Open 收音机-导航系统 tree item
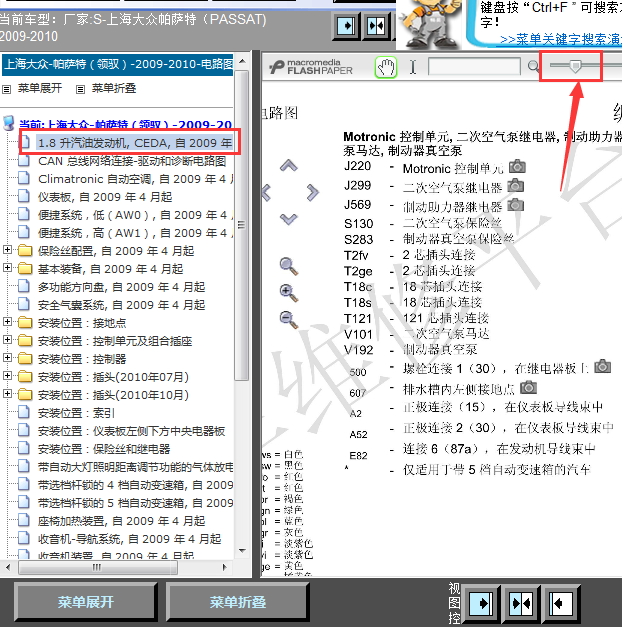The image size is (622, 627). pyautogui.click(x=130, y=539)
